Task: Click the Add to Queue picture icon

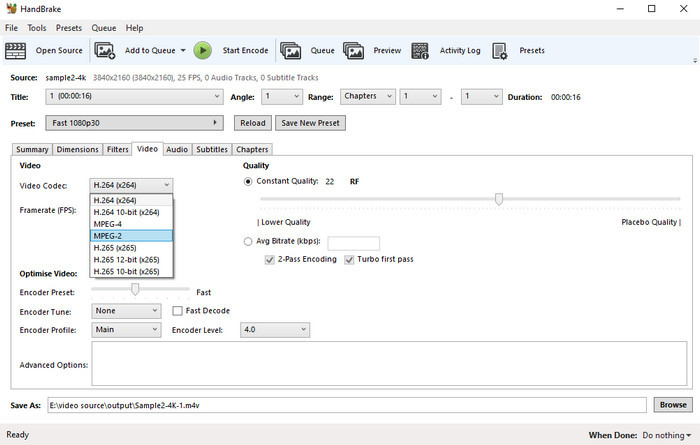Action: tap(105, 51)
